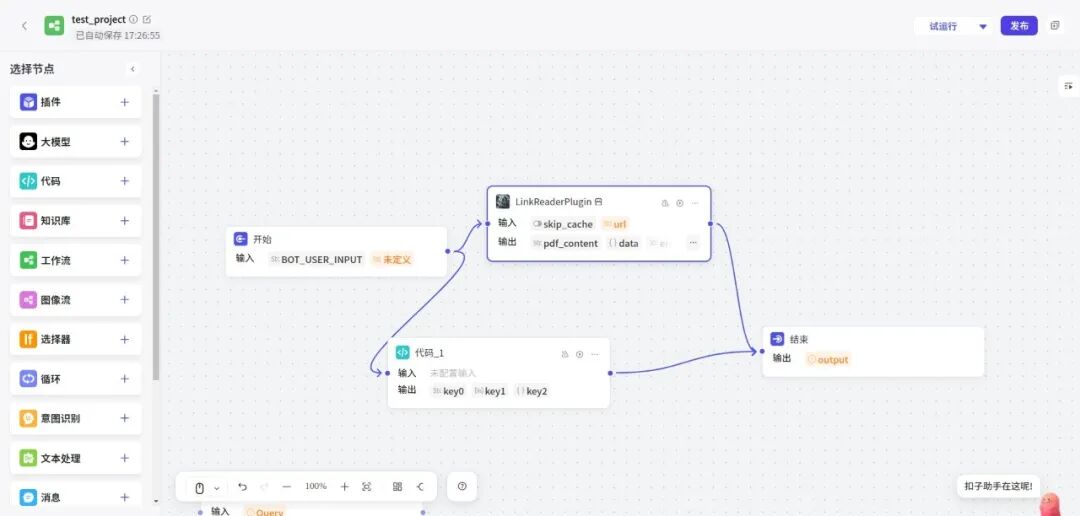Add a 文本处理 node with plus
1080x516 pixels.
[x=125, y=458]
